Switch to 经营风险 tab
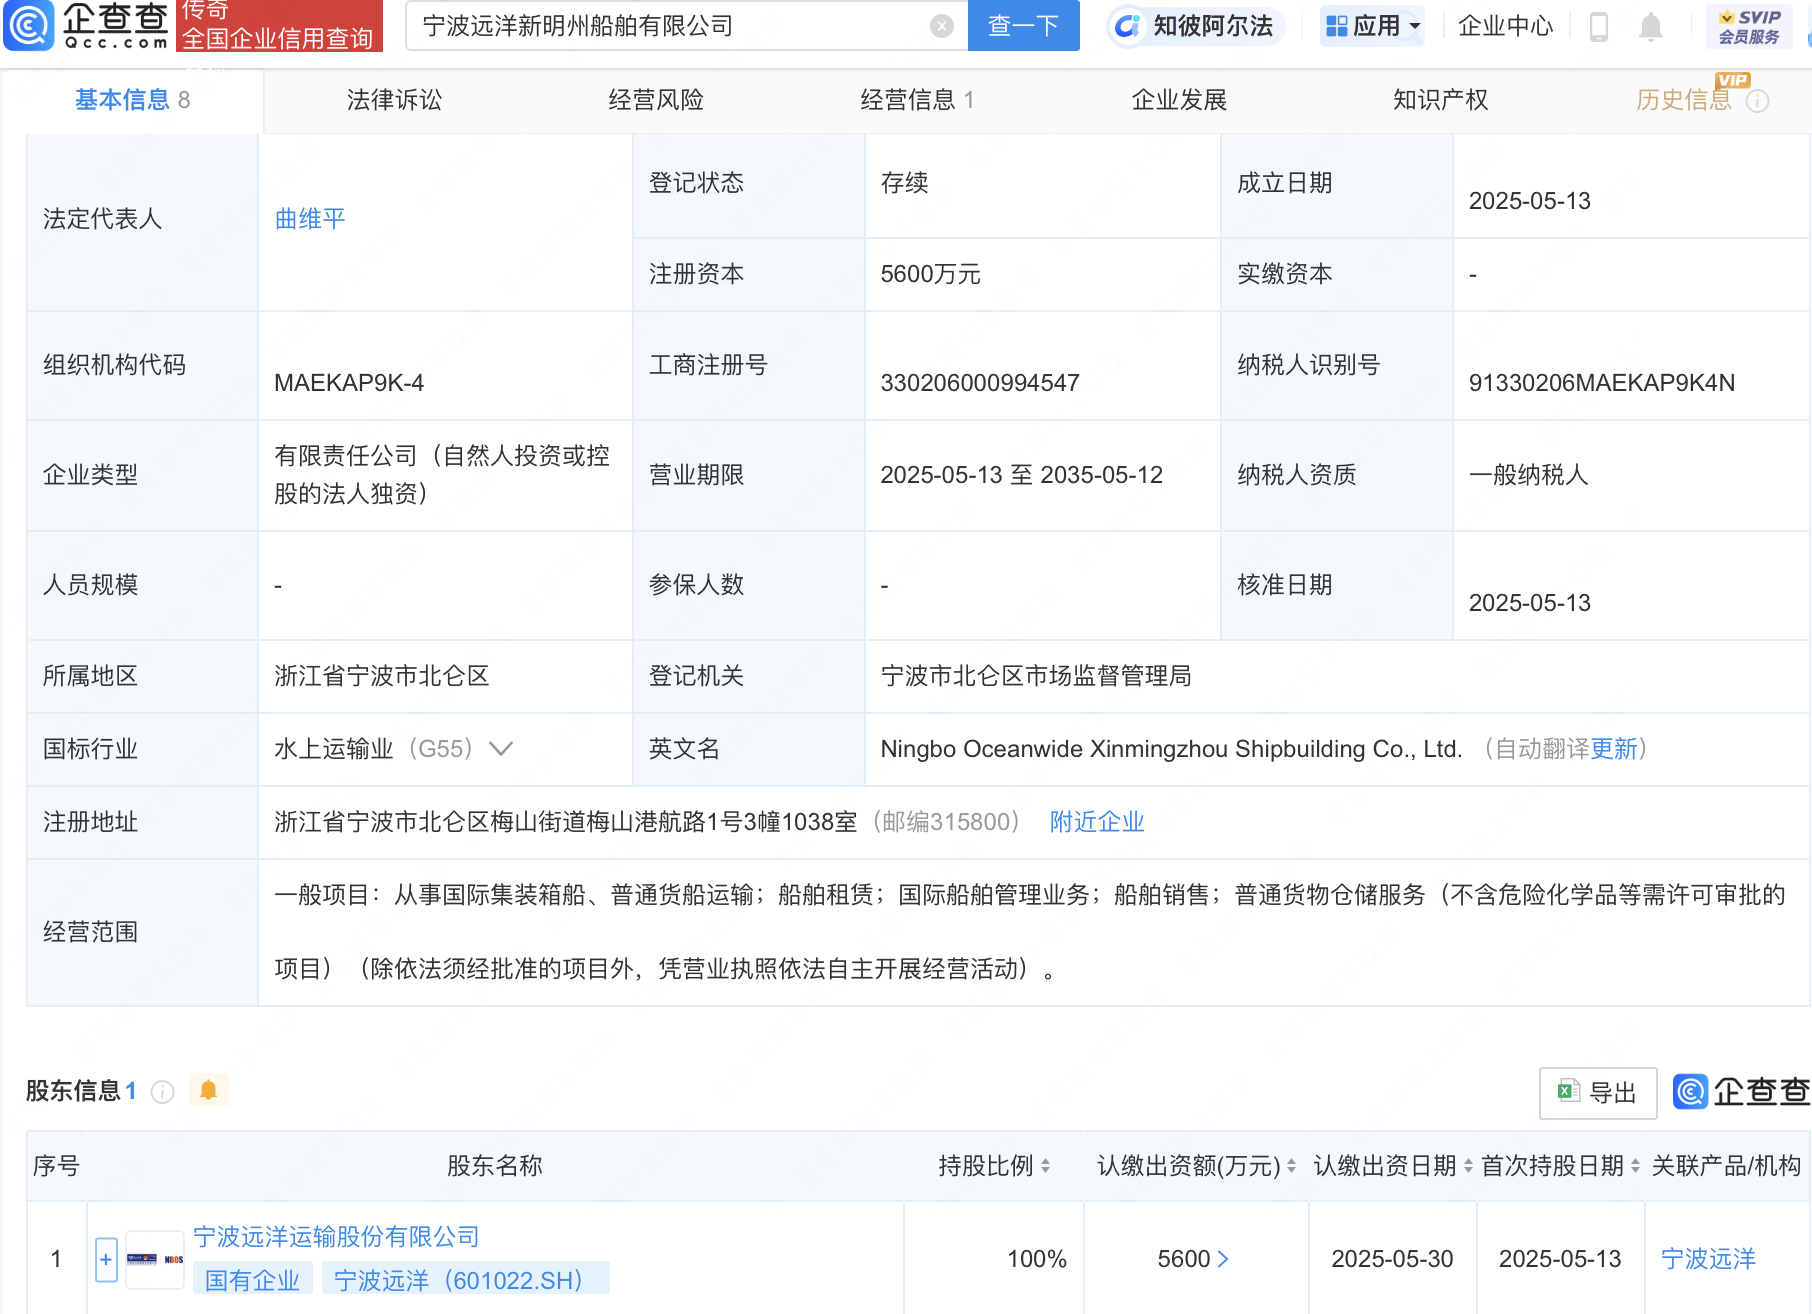Image resolution: width=1812 pixels, height=1314 pixels. [656, 100]
